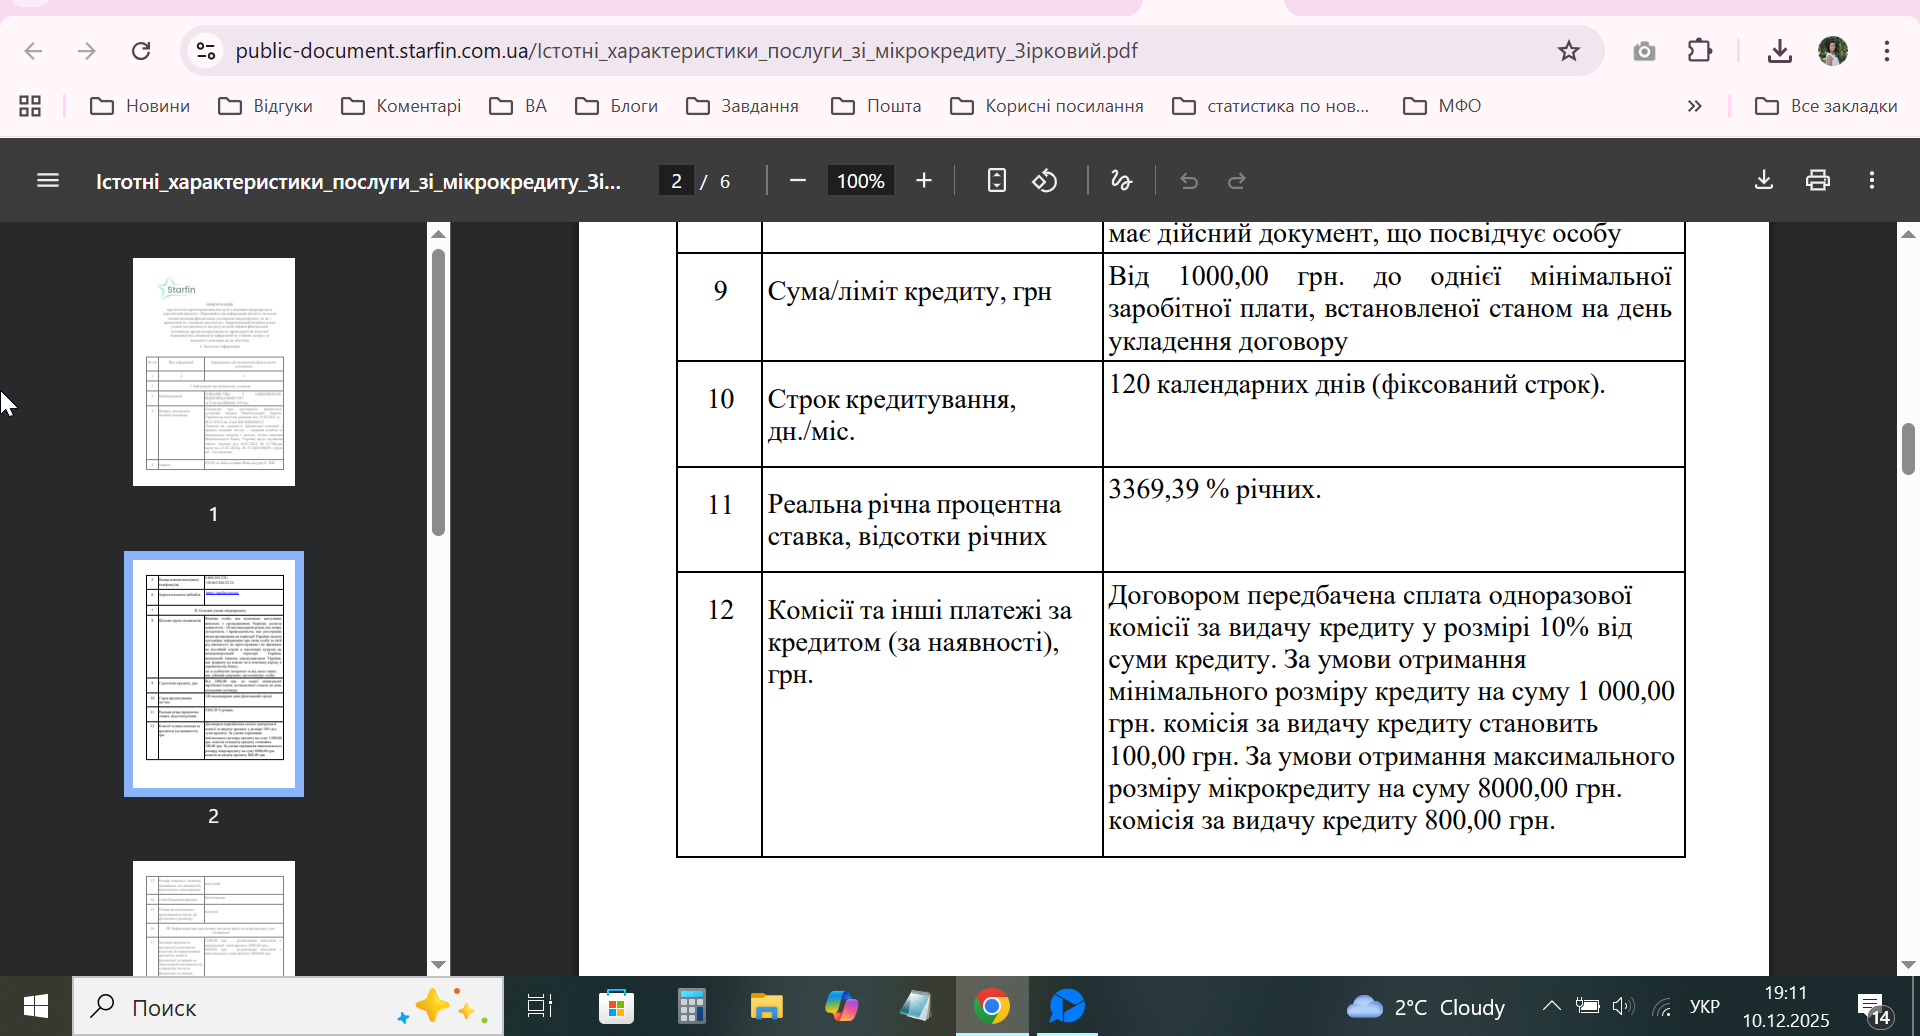Open the Блоги bookmarks folder
The width and height of the screenshot is (1920, 1036).
[617, 106]
